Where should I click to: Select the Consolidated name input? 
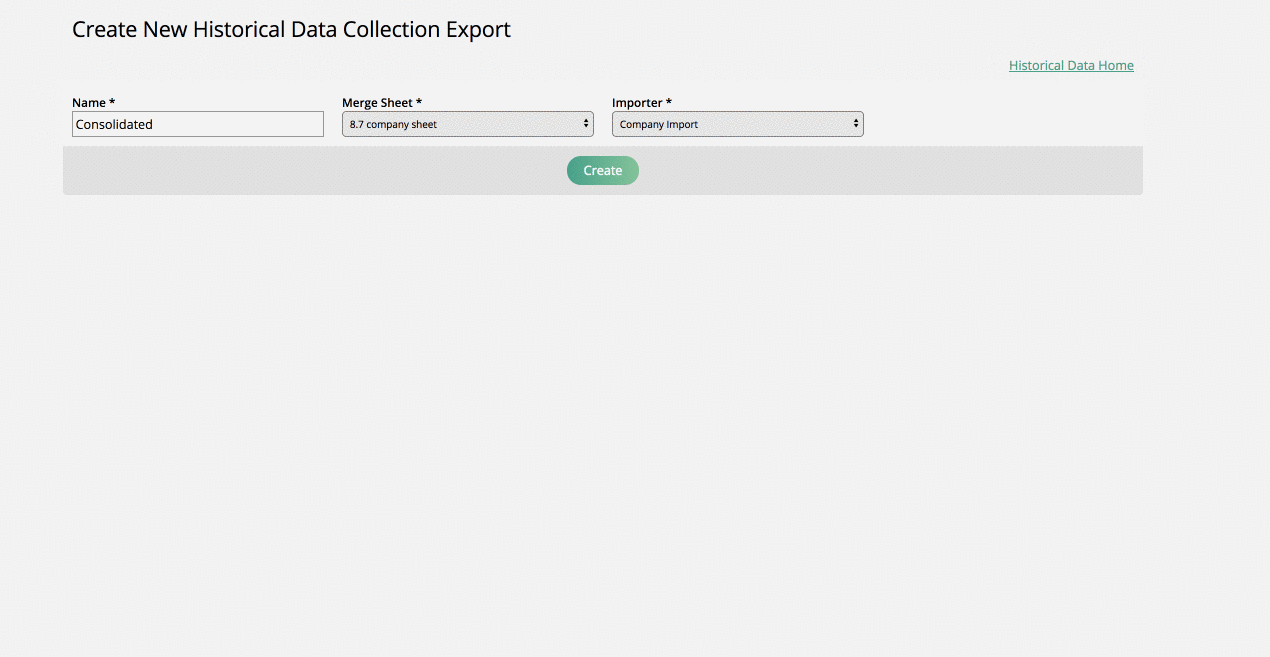point(197,123)
